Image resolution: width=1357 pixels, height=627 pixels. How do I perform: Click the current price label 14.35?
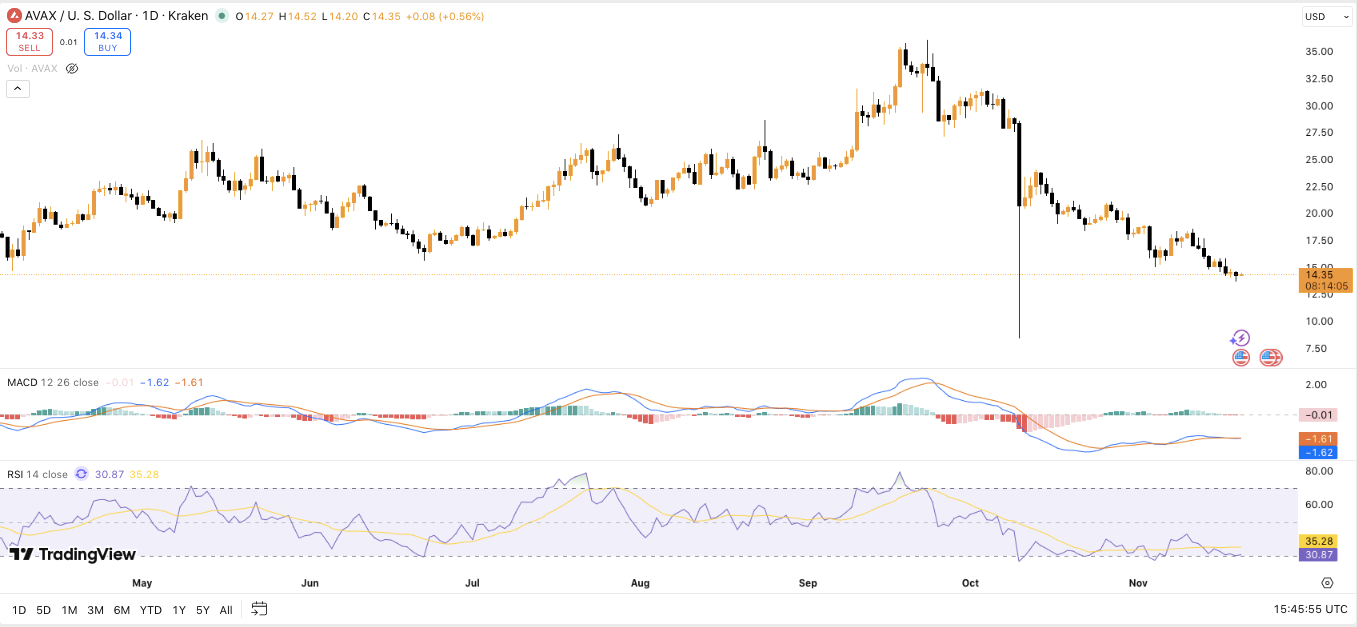(x=1325, y=275)
